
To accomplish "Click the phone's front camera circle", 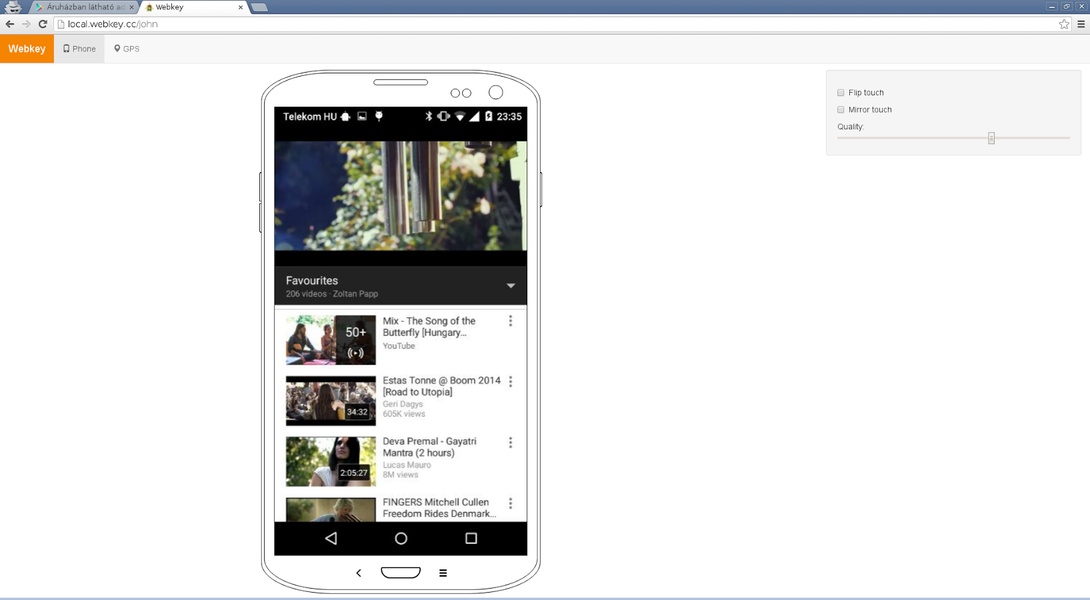I will pyautogui.click(x=496, y=92).
